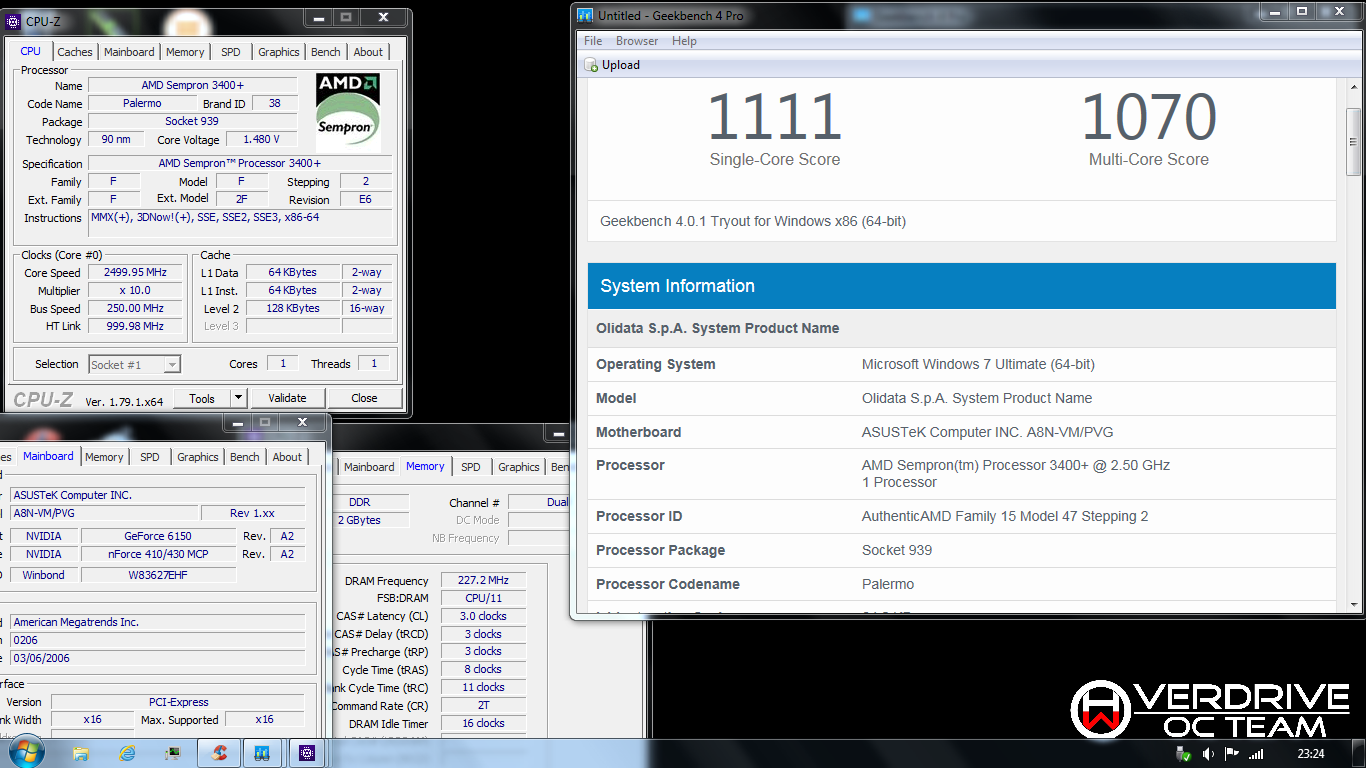
Task: Click Processor ID value AuthenticAMD Family 15
Action: [x=1005, y=516]
